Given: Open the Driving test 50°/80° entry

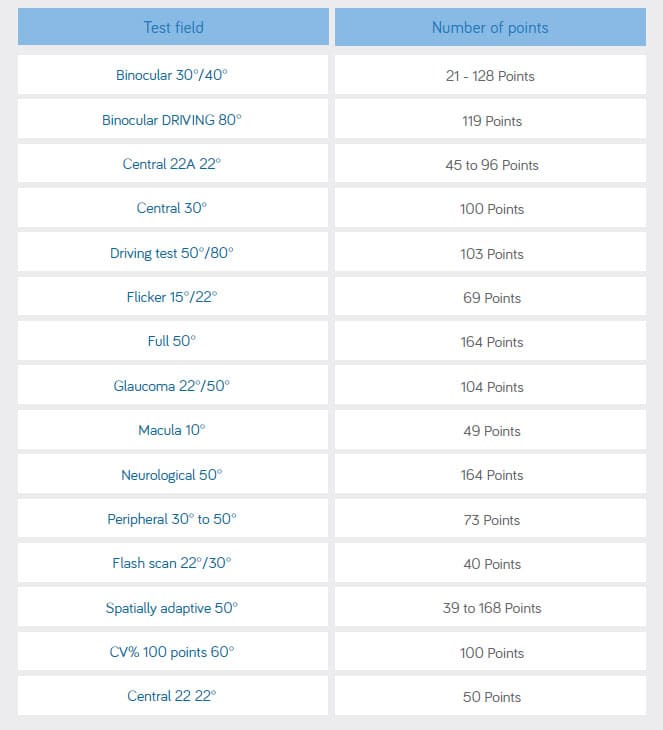Looking at the screenshot, I should (x=172, y=253).
